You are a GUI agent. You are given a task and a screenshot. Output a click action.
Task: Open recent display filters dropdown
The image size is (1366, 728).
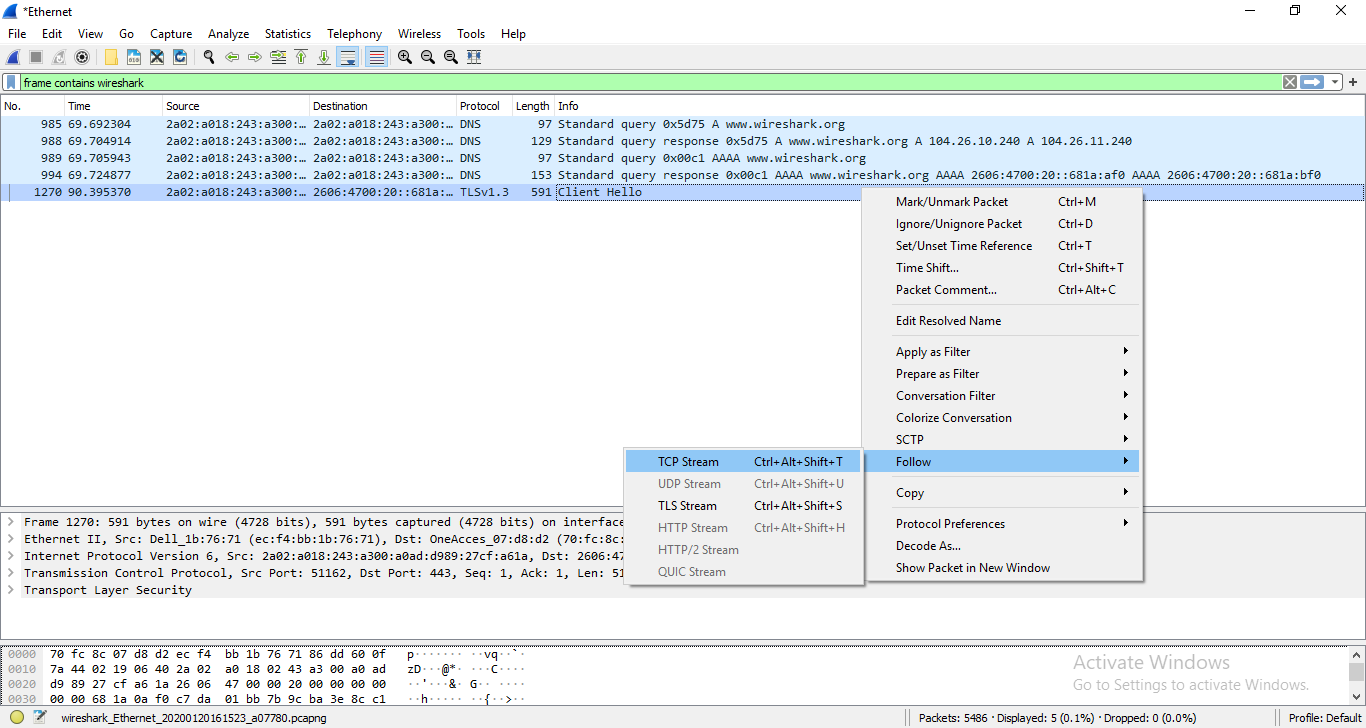tap(1336, 82)
